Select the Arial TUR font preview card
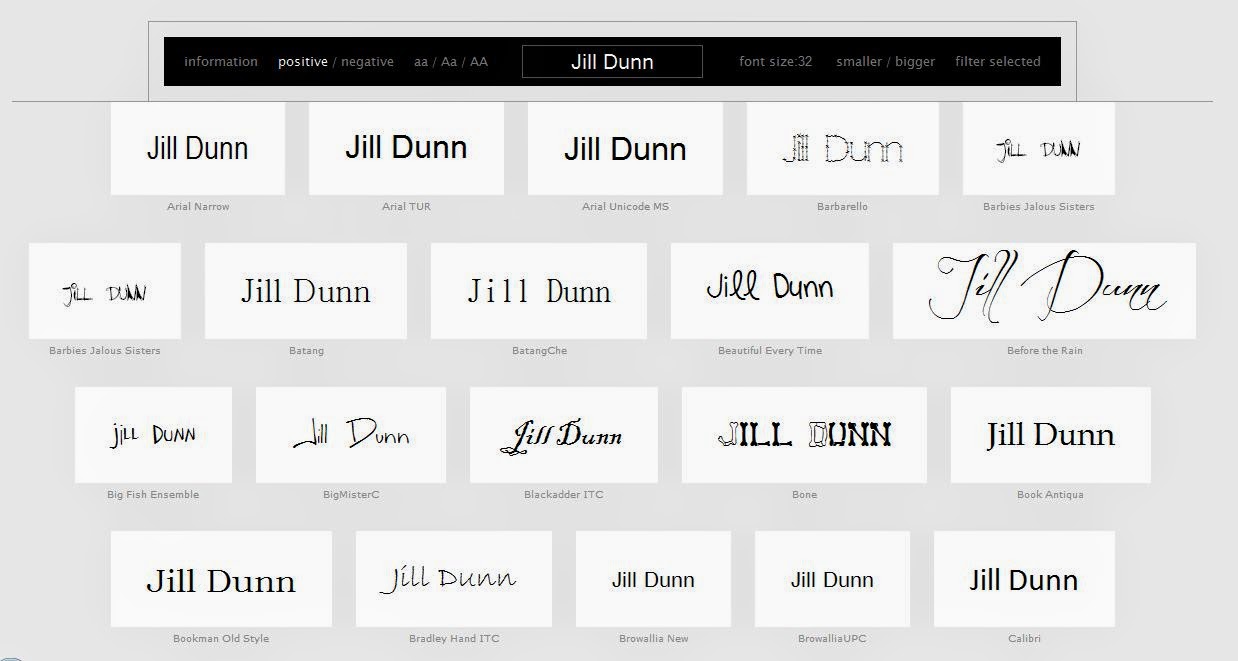 pos(406,148)
